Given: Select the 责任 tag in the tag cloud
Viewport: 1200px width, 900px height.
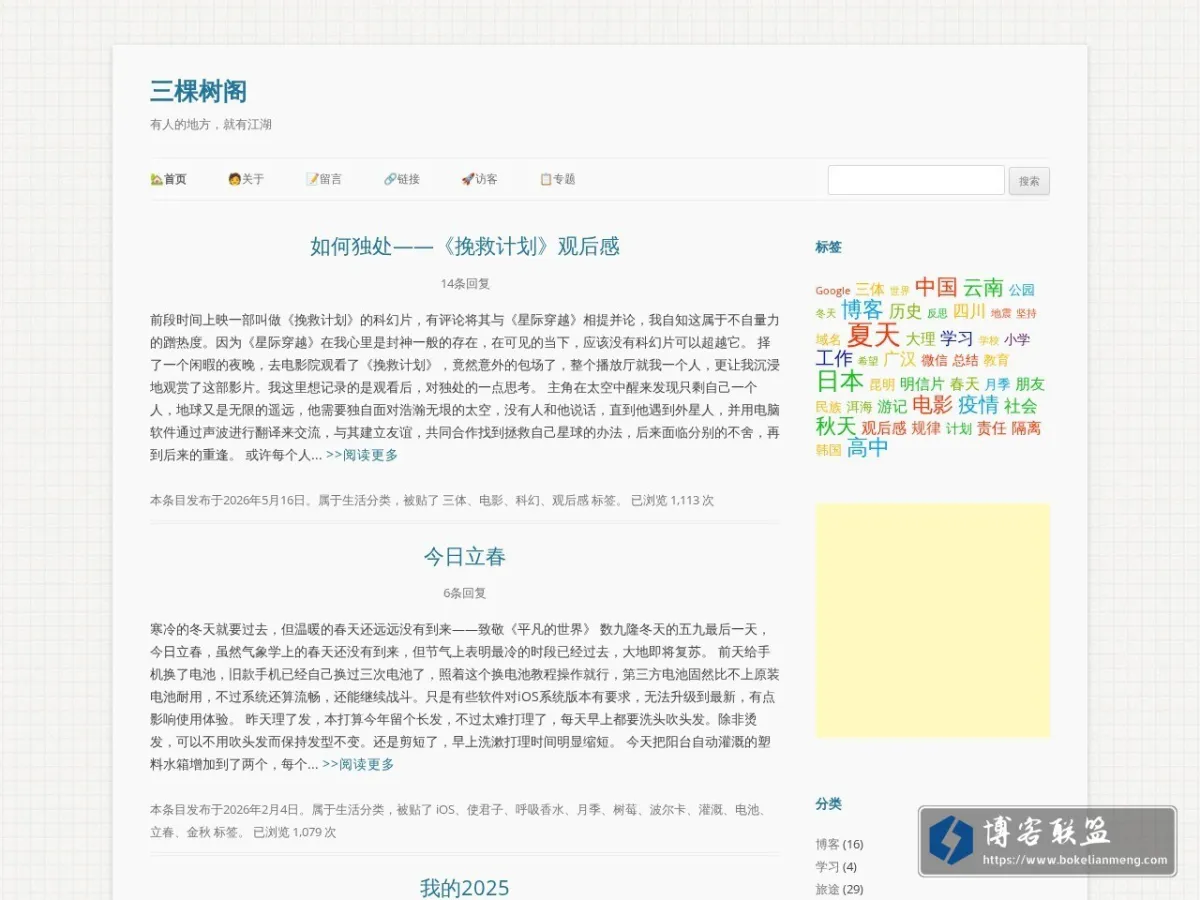Looking at the screenshot, I should pyautogui.click(x=991, y=428).
